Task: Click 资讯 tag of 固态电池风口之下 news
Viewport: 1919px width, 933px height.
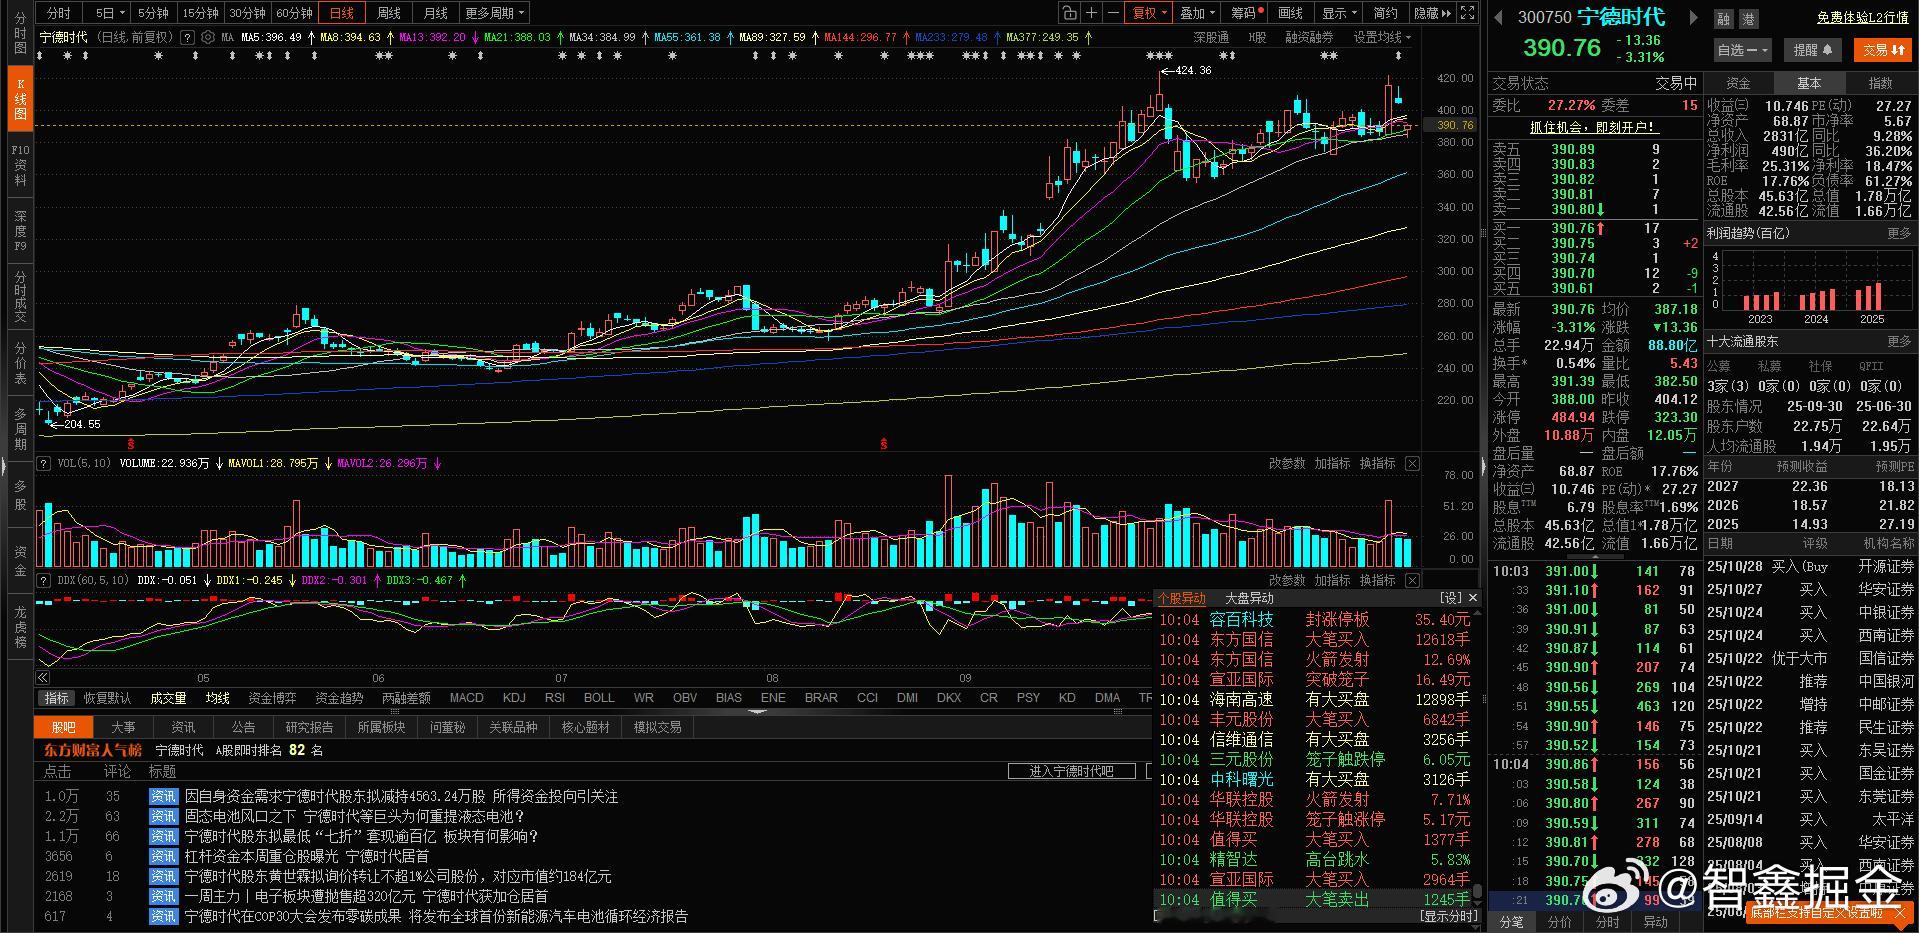Action: tap(163, 817)
